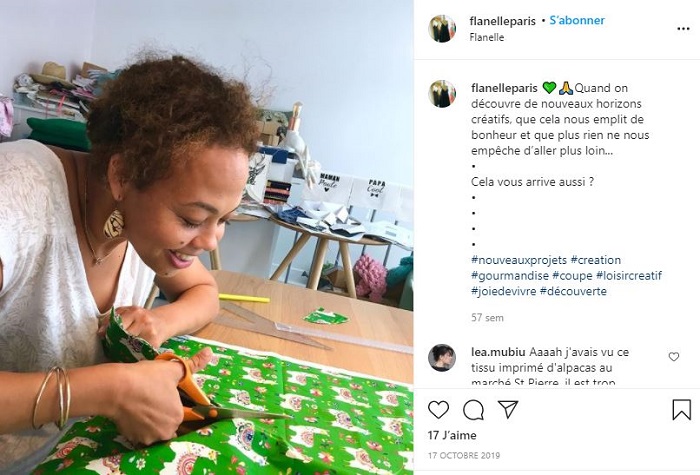Save post with bookmark icon
This screenshot has width=700, height=475.
pos(681,409)
